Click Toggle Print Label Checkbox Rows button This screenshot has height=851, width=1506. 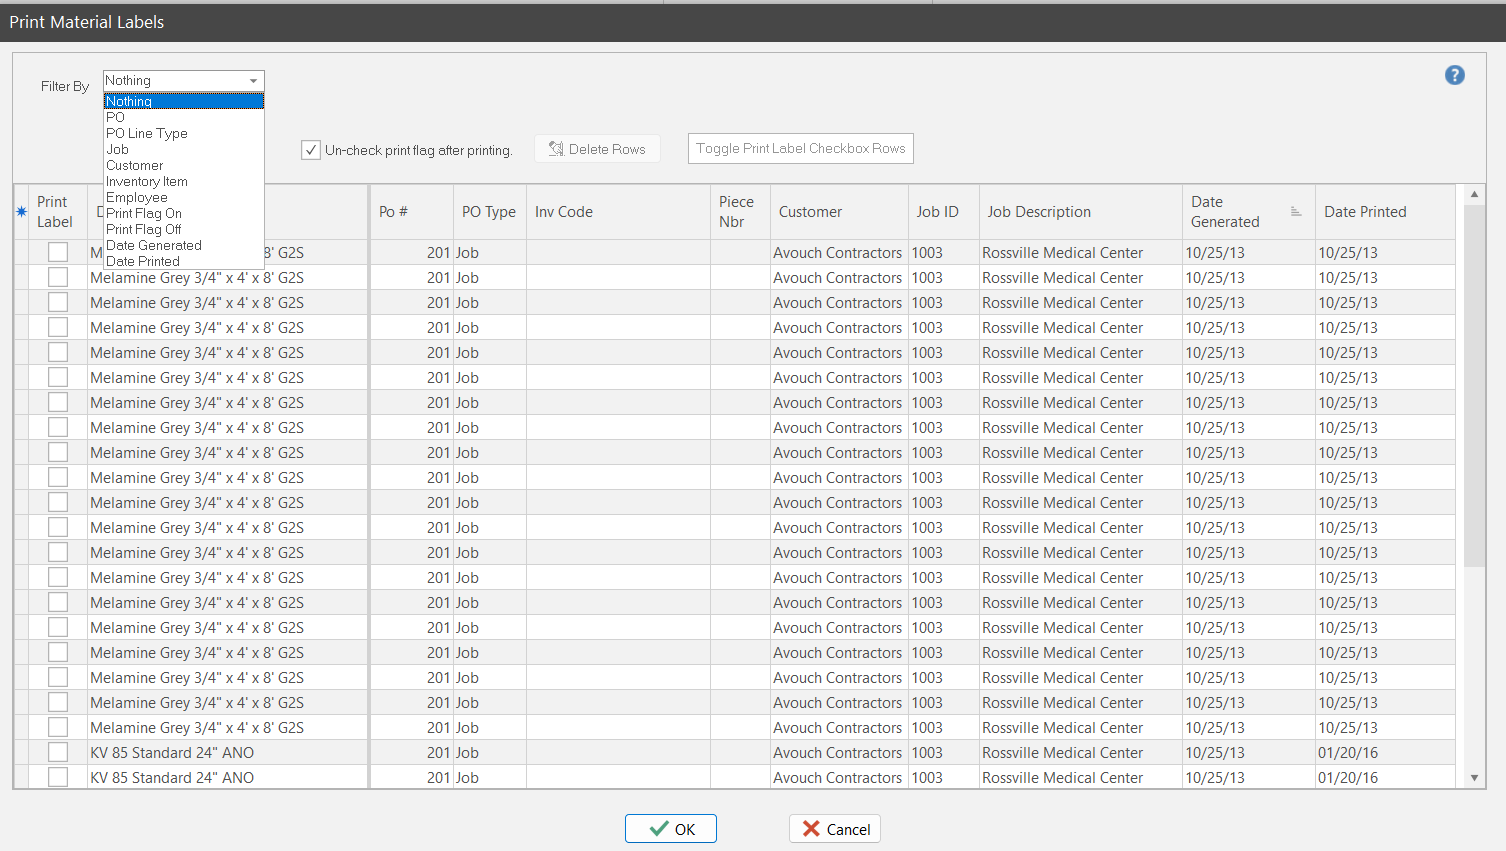tap(800, 149)
